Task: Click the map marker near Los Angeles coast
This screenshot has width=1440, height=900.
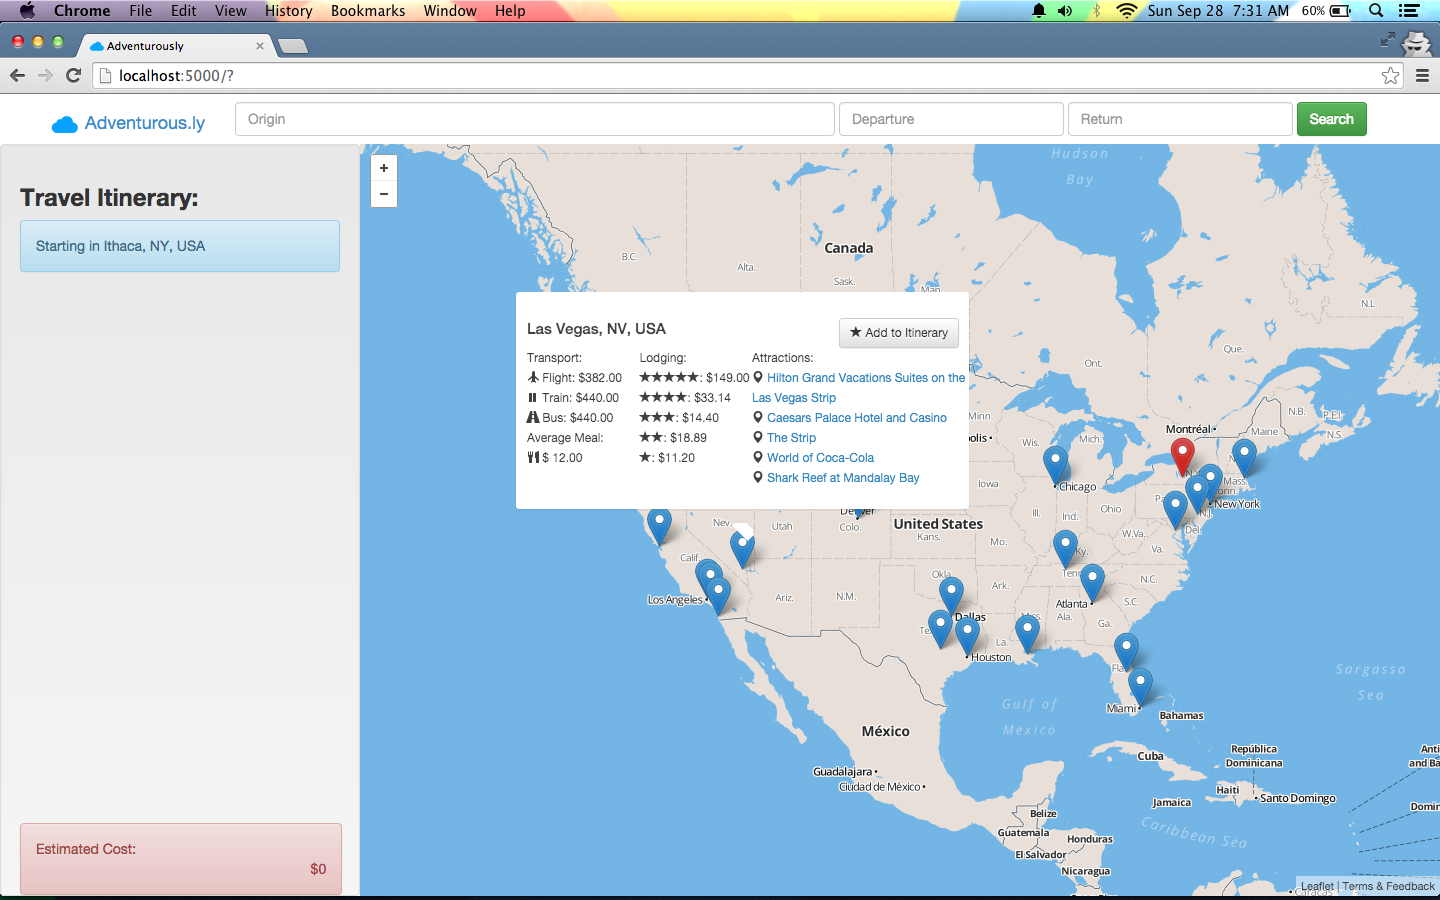Action: (x=718, y=594)
